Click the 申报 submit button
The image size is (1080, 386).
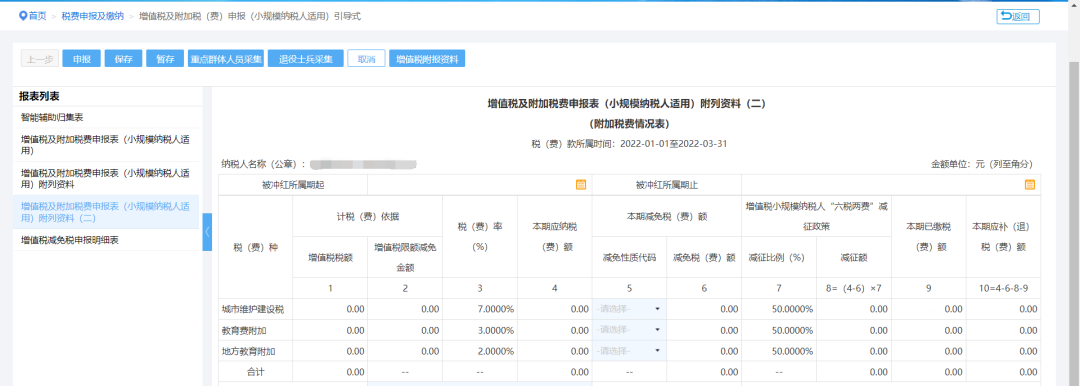pyautogui.click(x=82, y=59)
